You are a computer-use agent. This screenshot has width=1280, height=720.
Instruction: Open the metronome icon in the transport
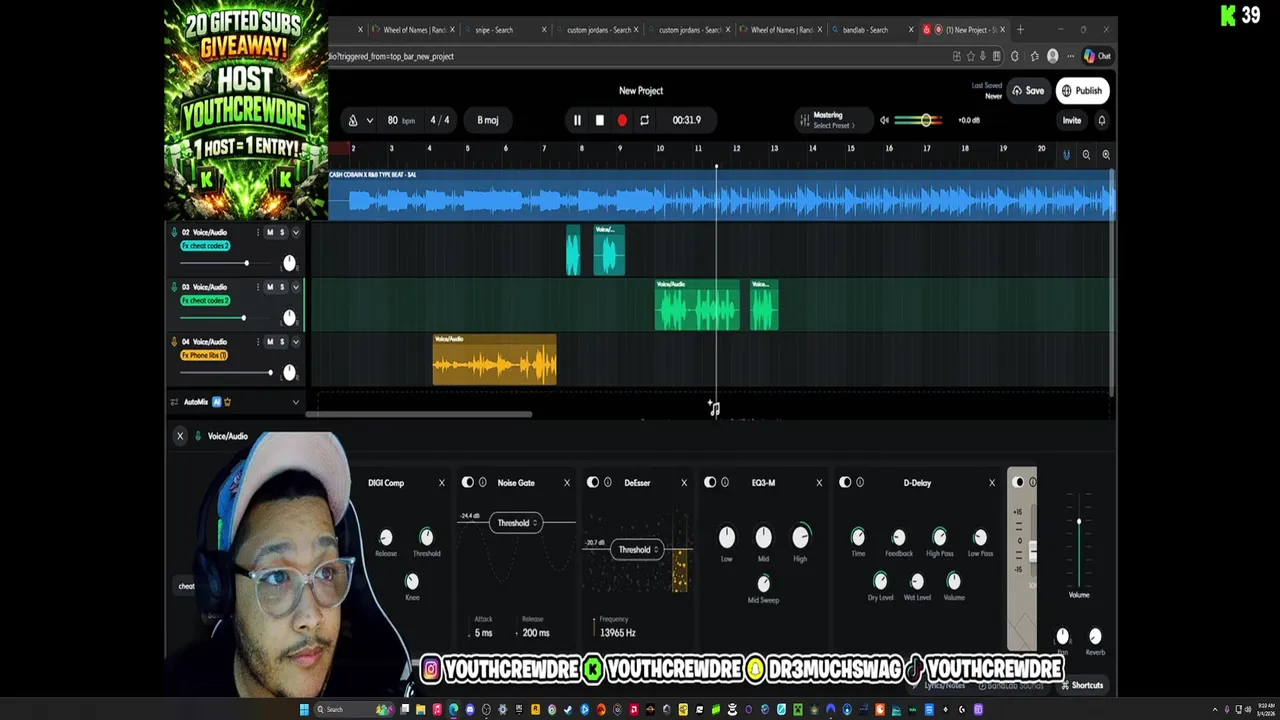click(352, 120)
